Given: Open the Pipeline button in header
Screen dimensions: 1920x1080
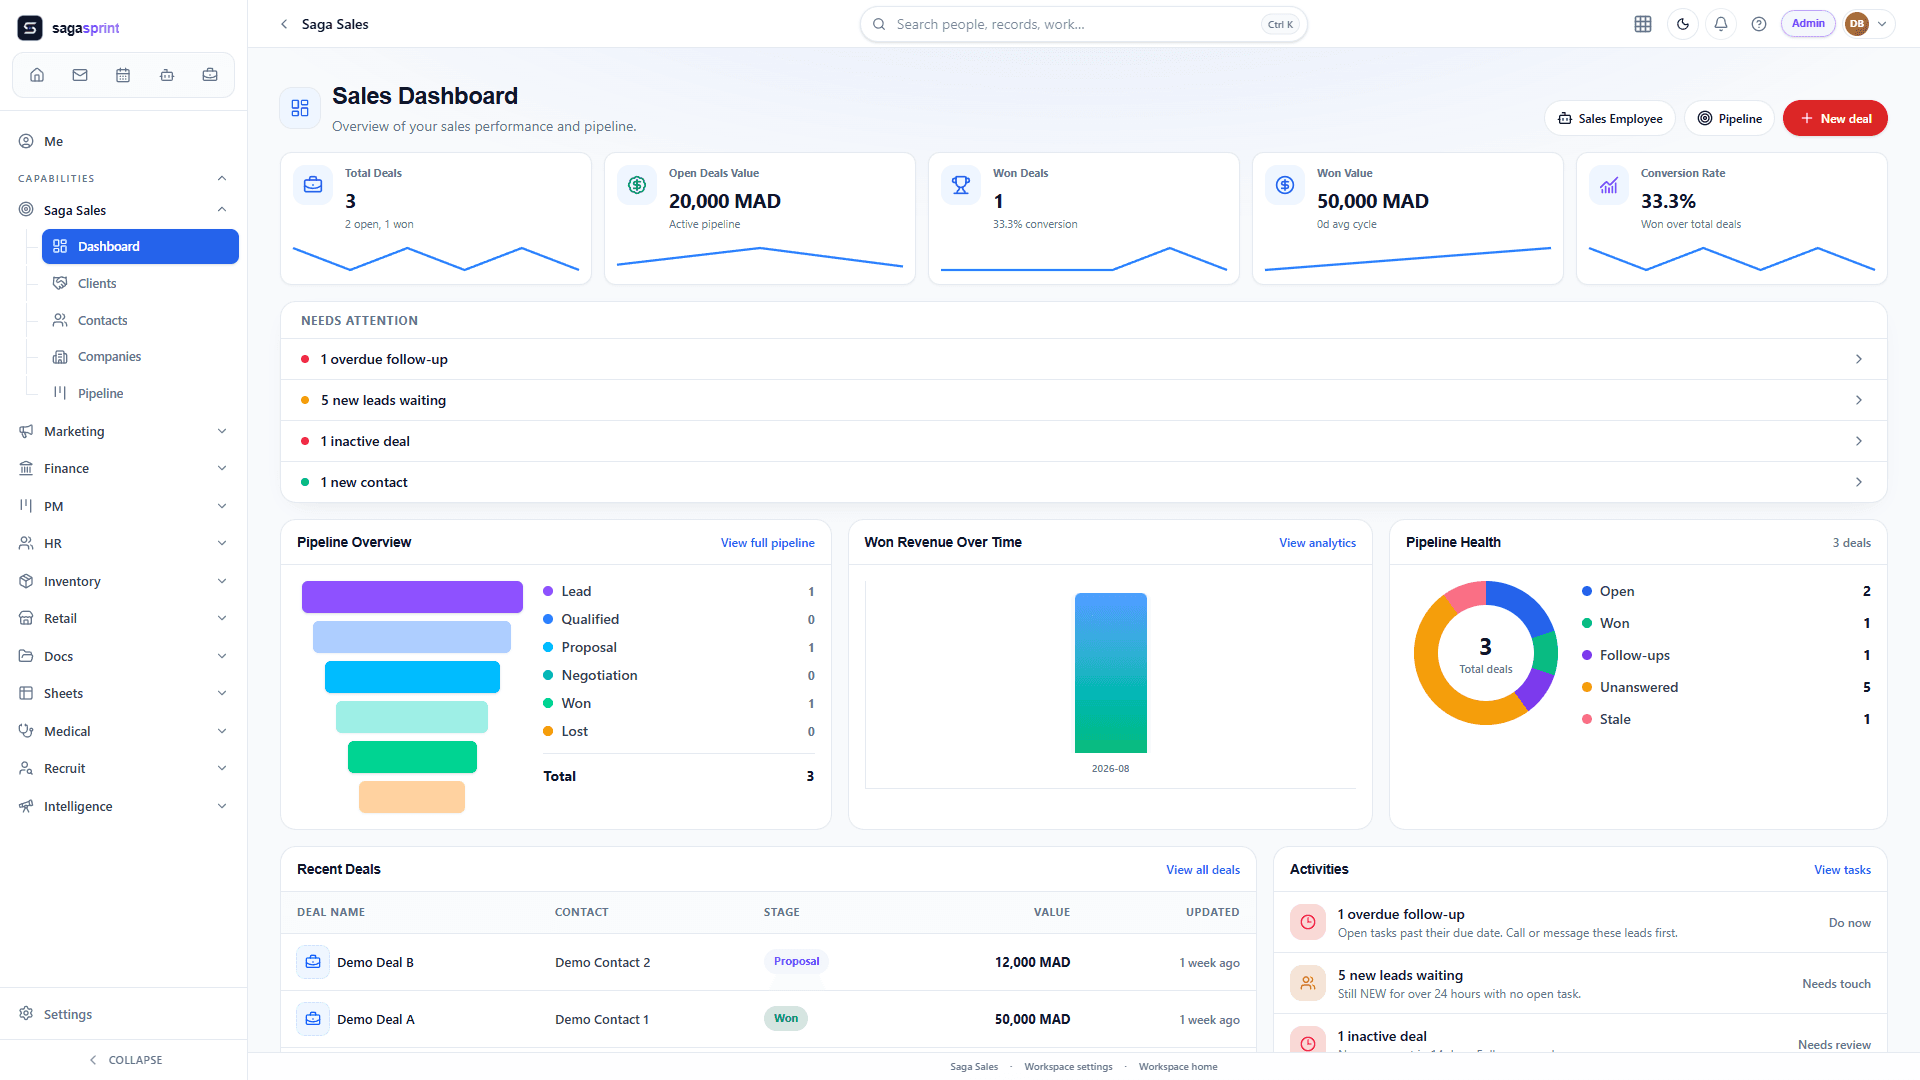Looking at the screenshot, I should pyautogui.click(x=1729, y=118).
